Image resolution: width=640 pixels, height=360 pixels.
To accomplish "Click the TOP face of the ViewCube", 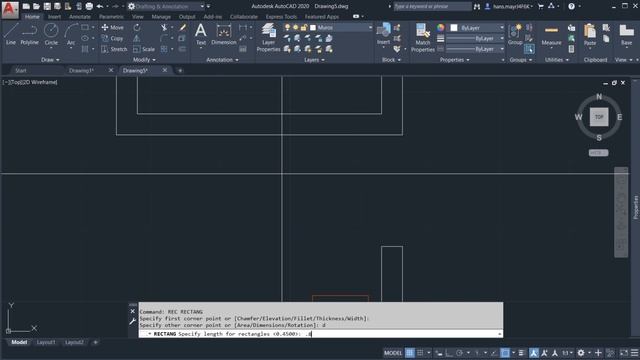I will pyautogui.click(x=599, y=117).
